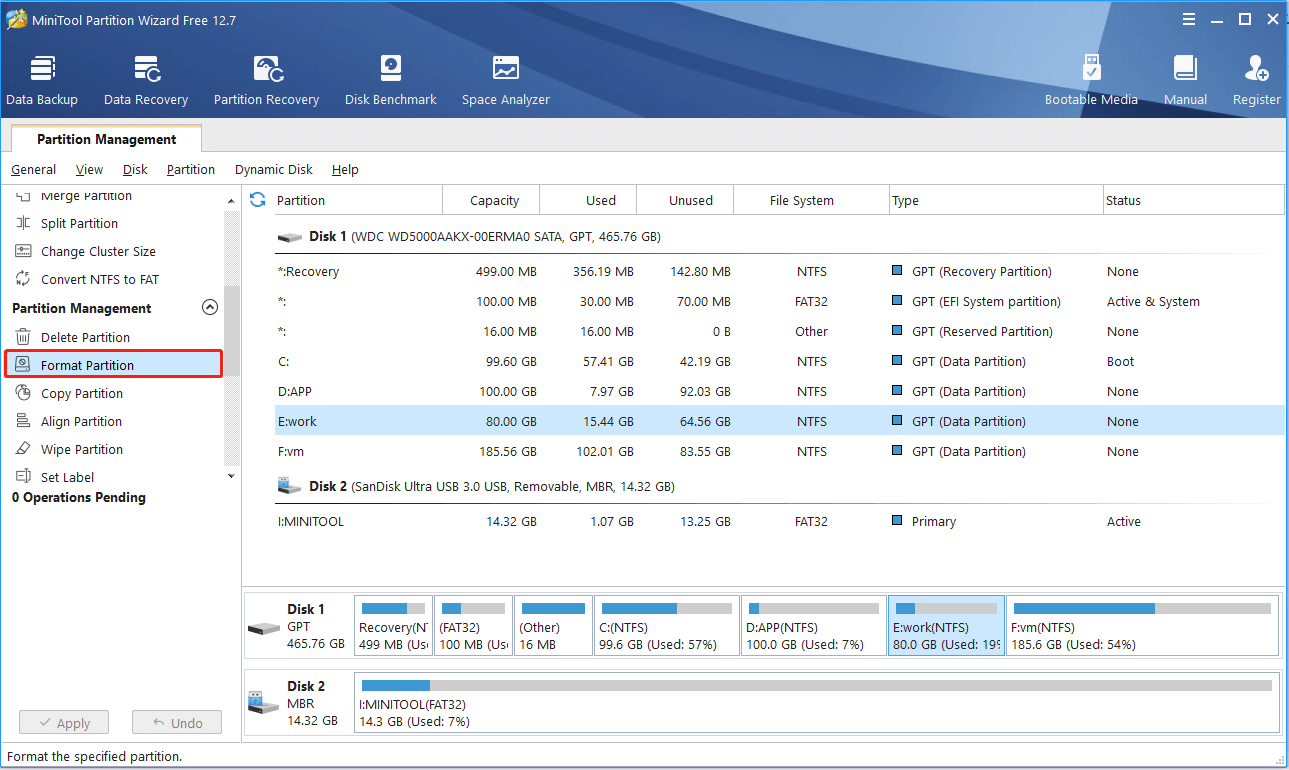Open the hamburger menu in the title bar
1289x770 pixels.
[1188, 19]
